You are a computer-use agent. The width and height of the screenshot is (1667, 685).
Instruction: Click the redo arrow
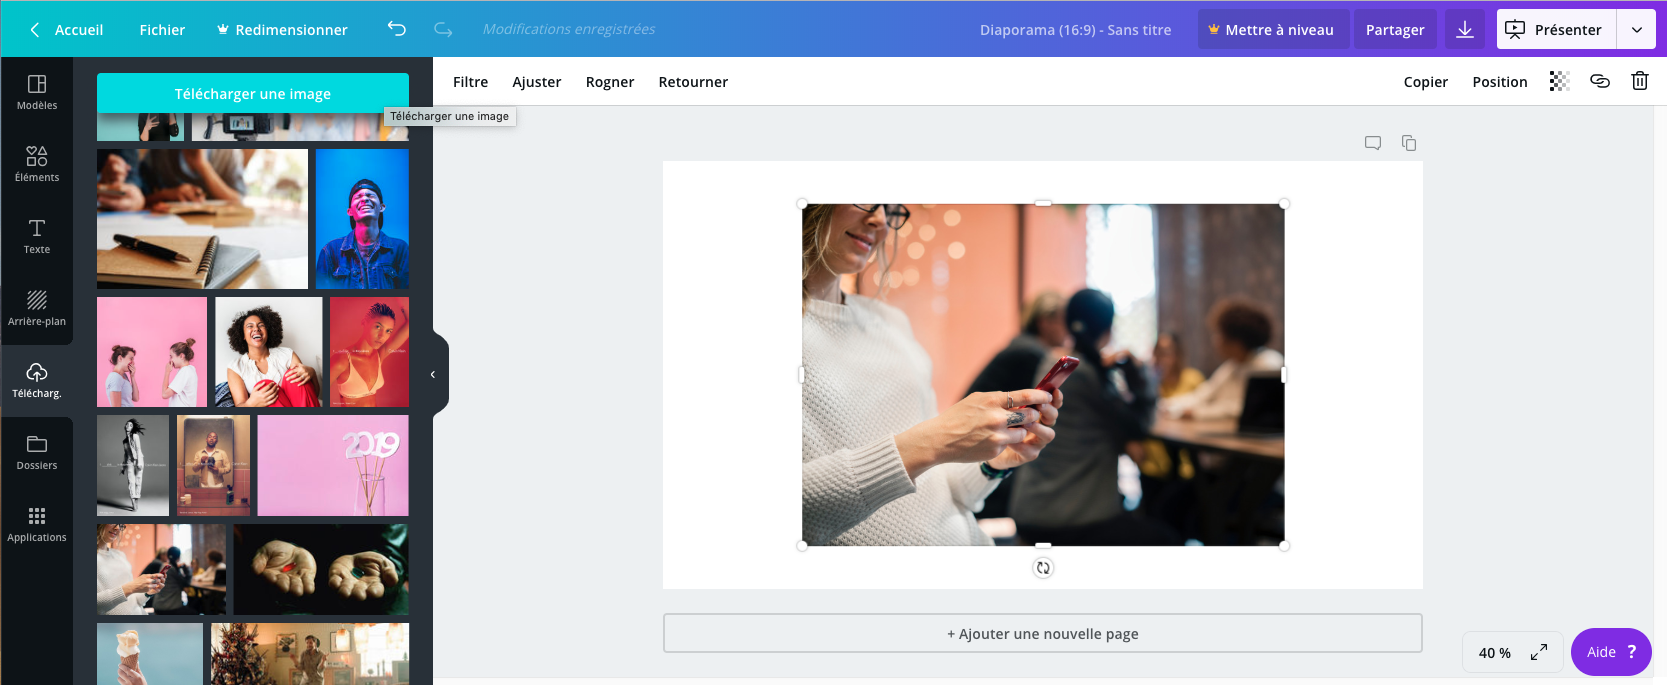click(443, 29)
